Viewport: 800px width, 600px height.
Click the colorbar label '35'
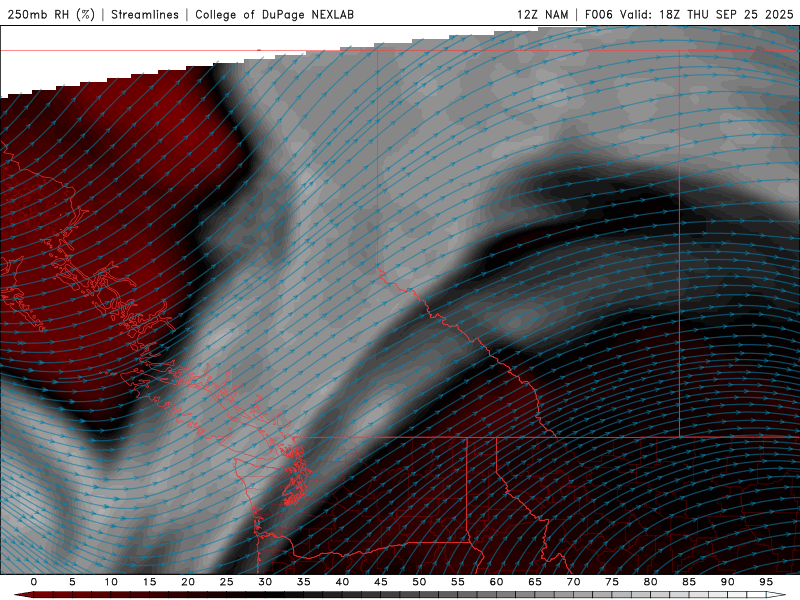(x=304, y=582)
